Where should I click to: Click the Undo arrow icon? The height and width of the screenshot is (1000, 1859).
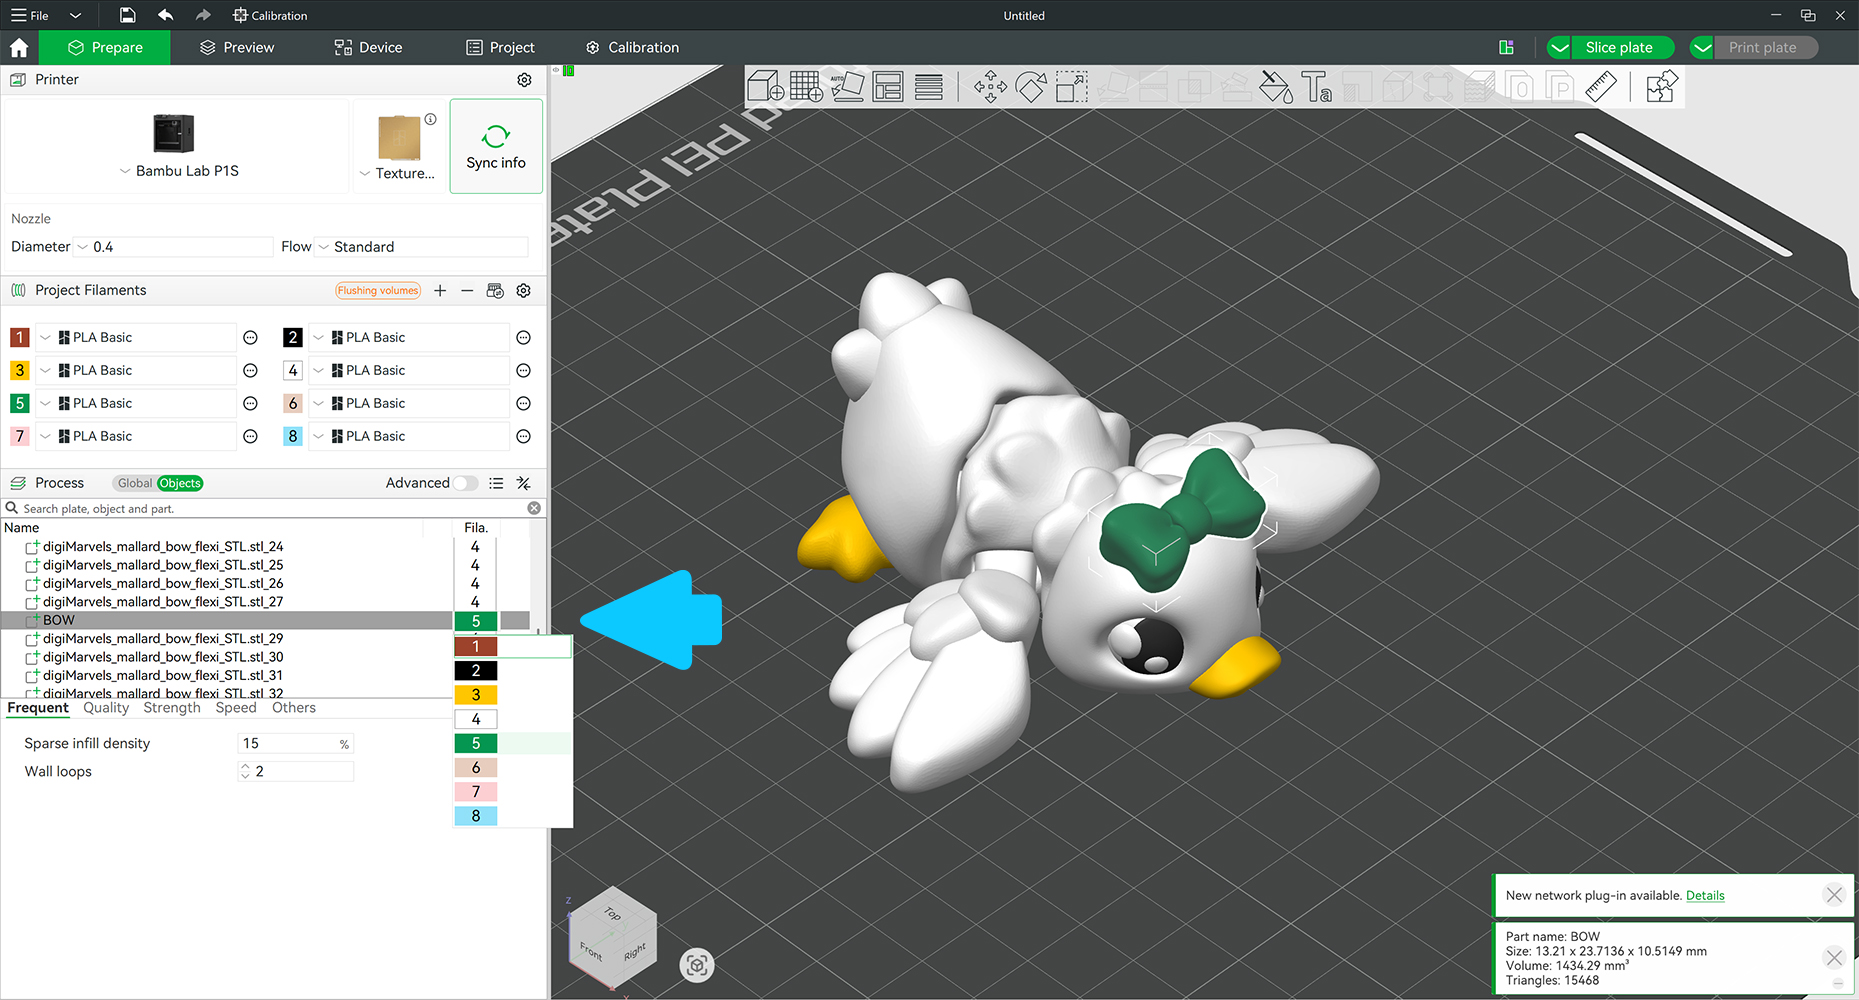166,15
